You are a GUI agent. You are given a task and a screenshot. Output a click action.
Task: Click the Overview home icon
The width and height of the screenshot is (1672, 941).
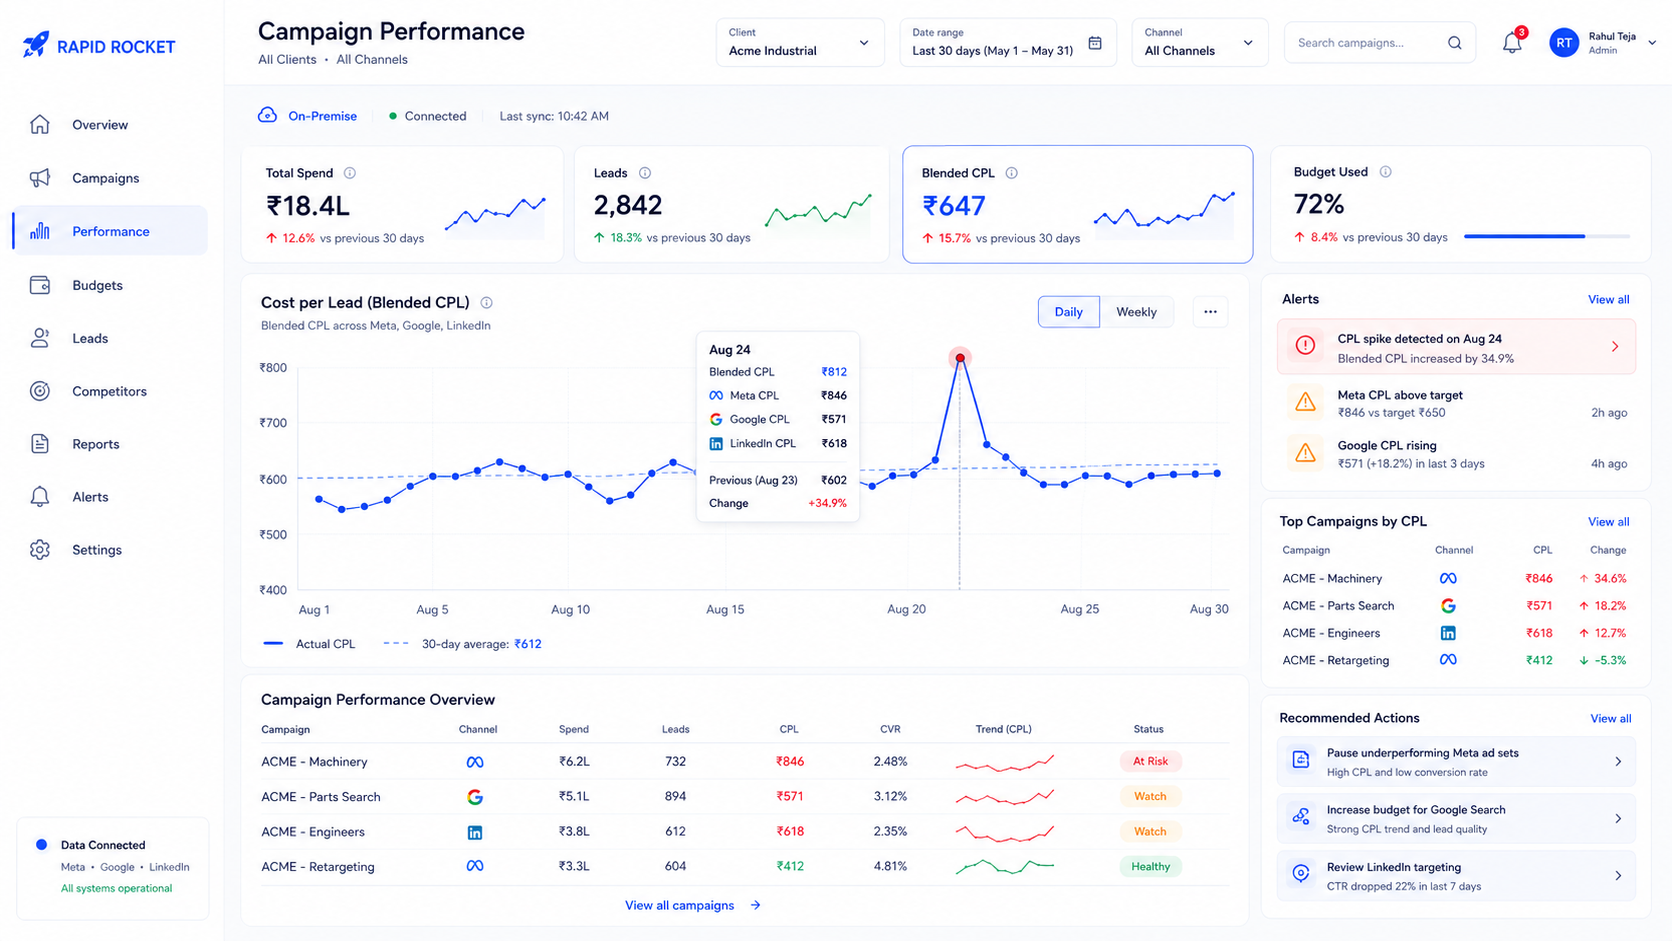tap(40, 124)
